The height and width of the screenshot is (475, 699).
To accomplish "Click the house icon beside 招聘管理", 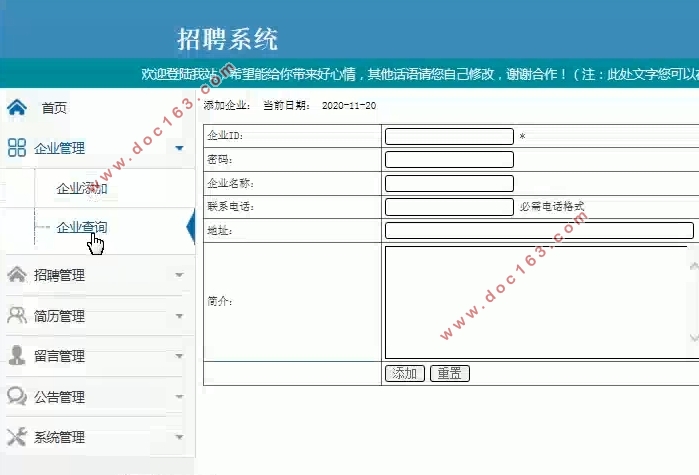I will click(17, 274).
